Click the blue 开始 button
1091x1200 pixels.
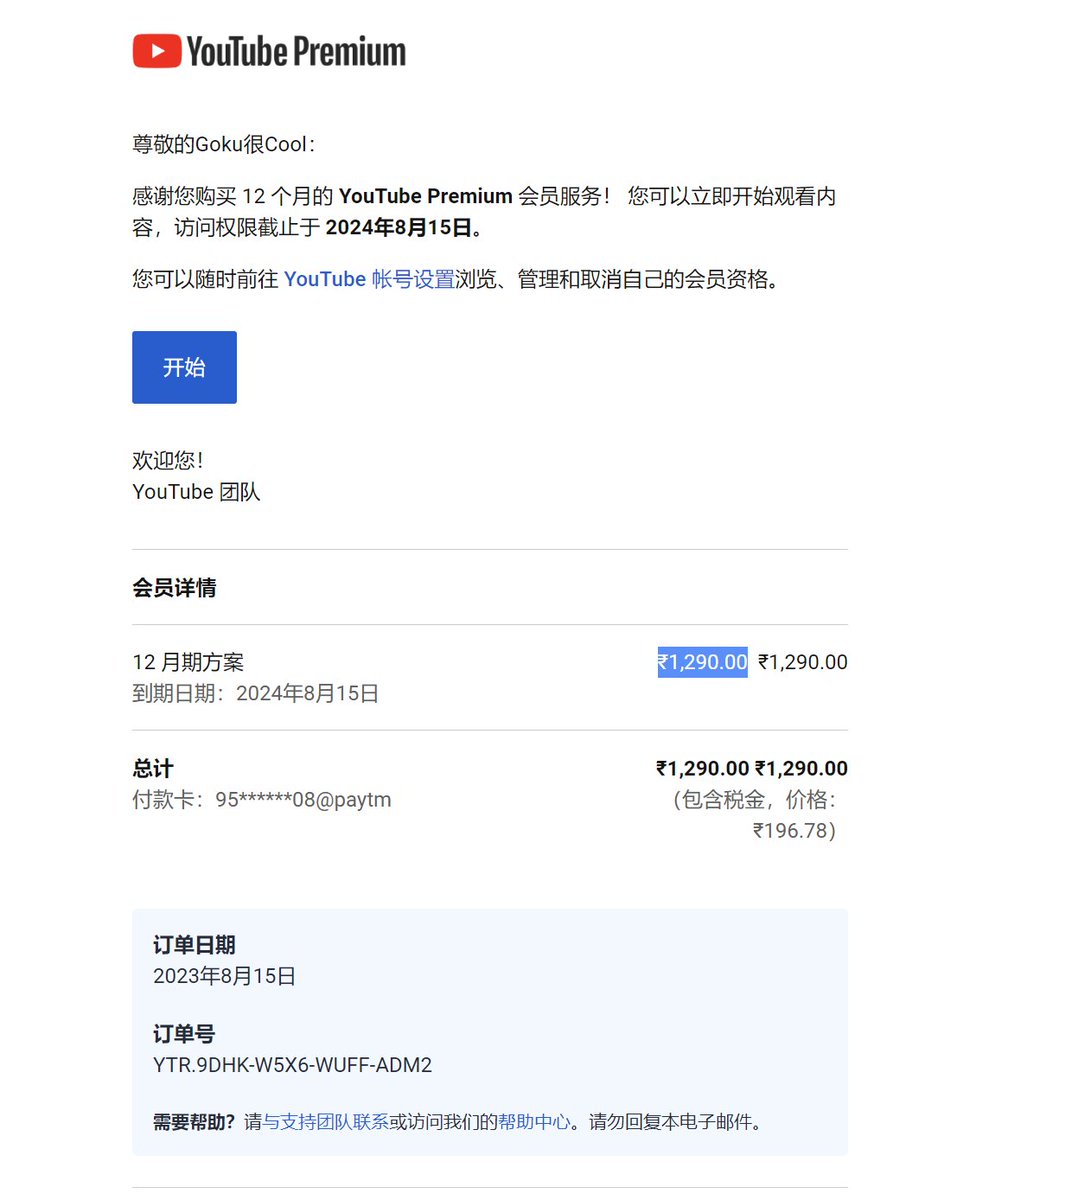184,367
